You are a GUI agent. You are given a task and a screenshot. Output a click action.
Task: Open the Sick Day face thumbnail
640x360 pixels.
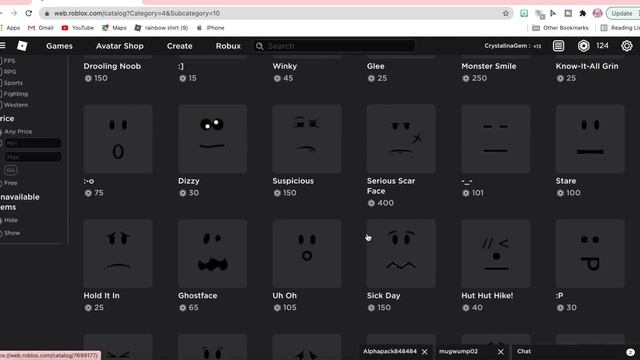401,253
